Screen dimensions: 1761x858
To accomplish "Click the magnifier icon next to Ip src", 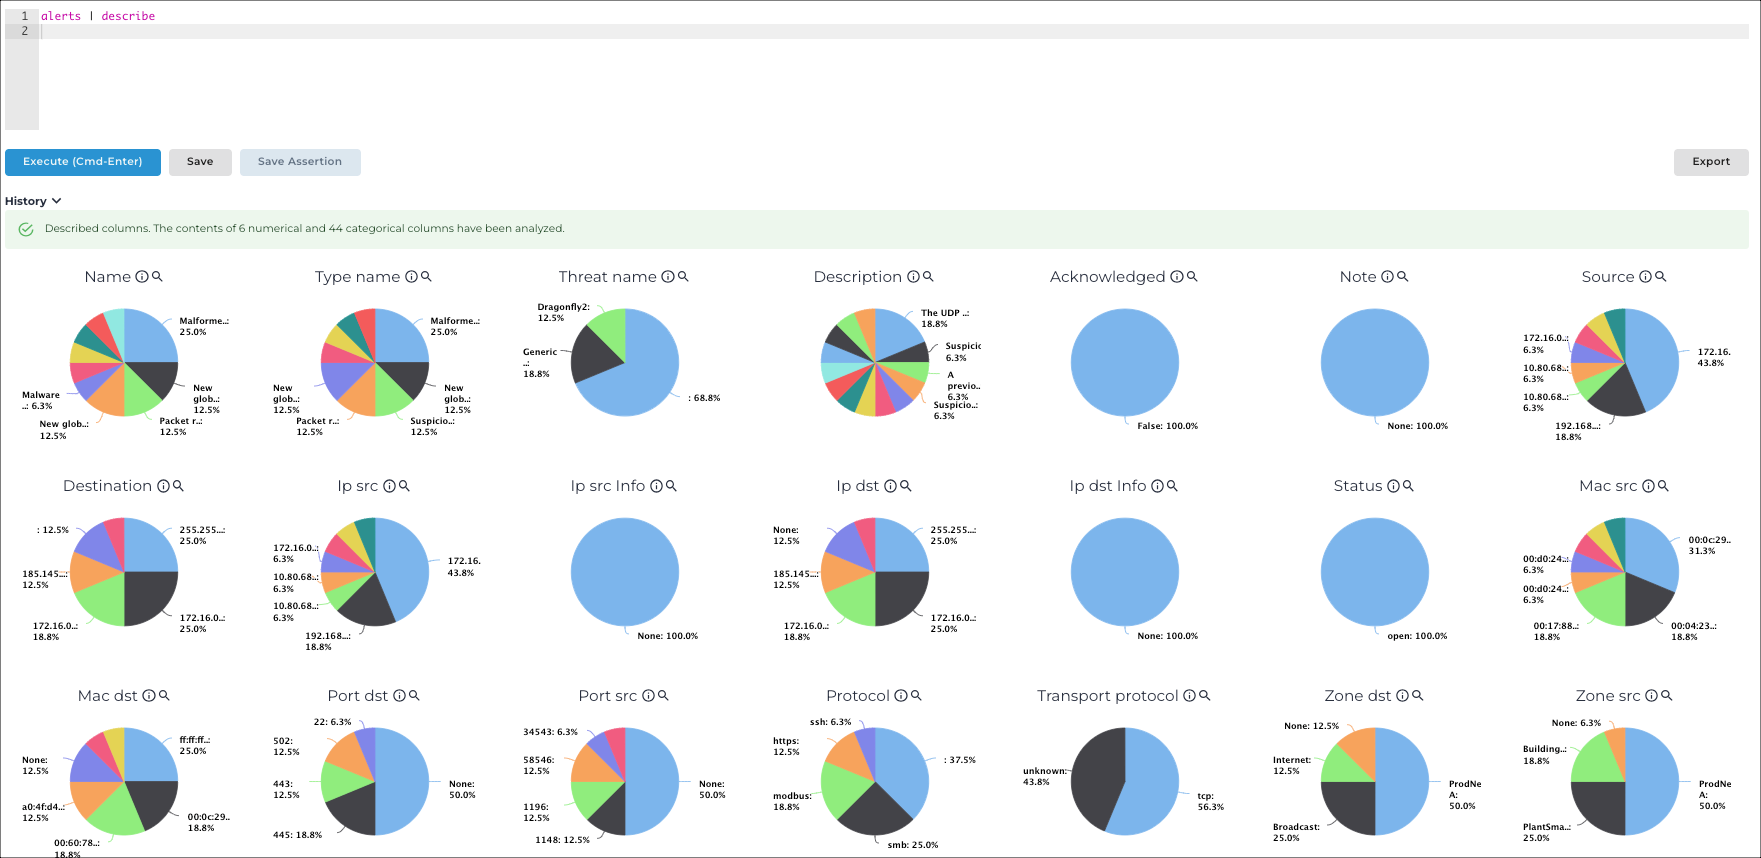I will [x=404, y=486].
